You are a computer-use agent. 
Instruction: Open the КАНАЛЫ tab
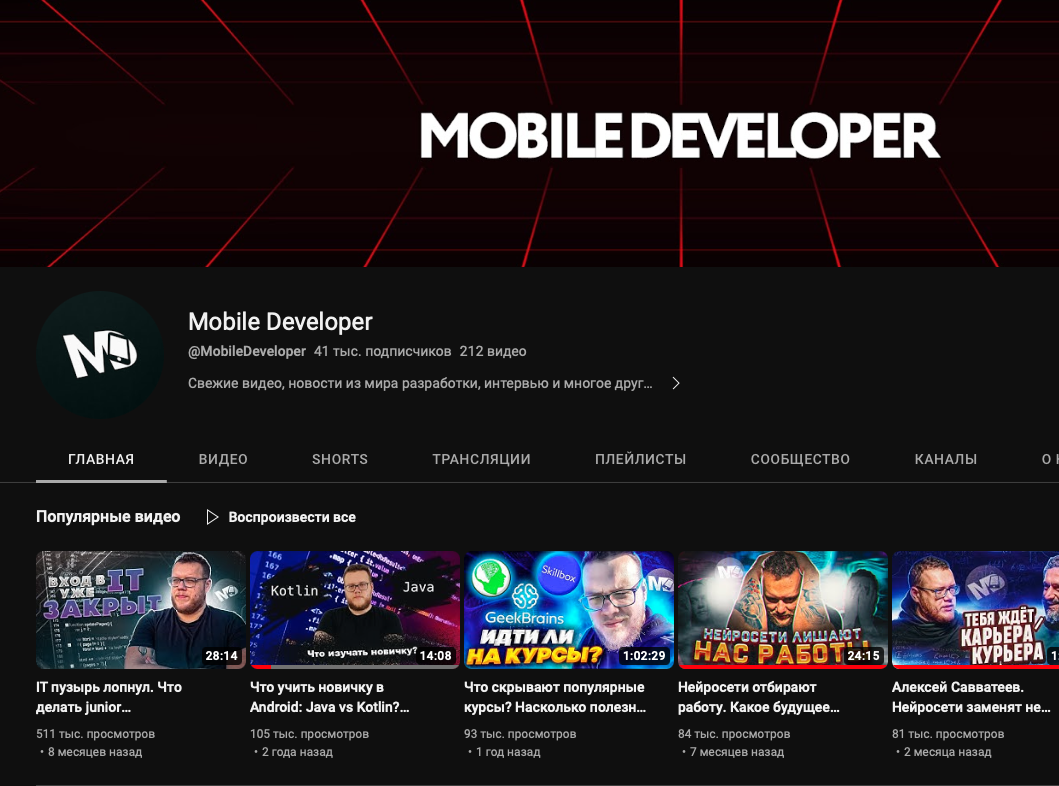point(945,459)
